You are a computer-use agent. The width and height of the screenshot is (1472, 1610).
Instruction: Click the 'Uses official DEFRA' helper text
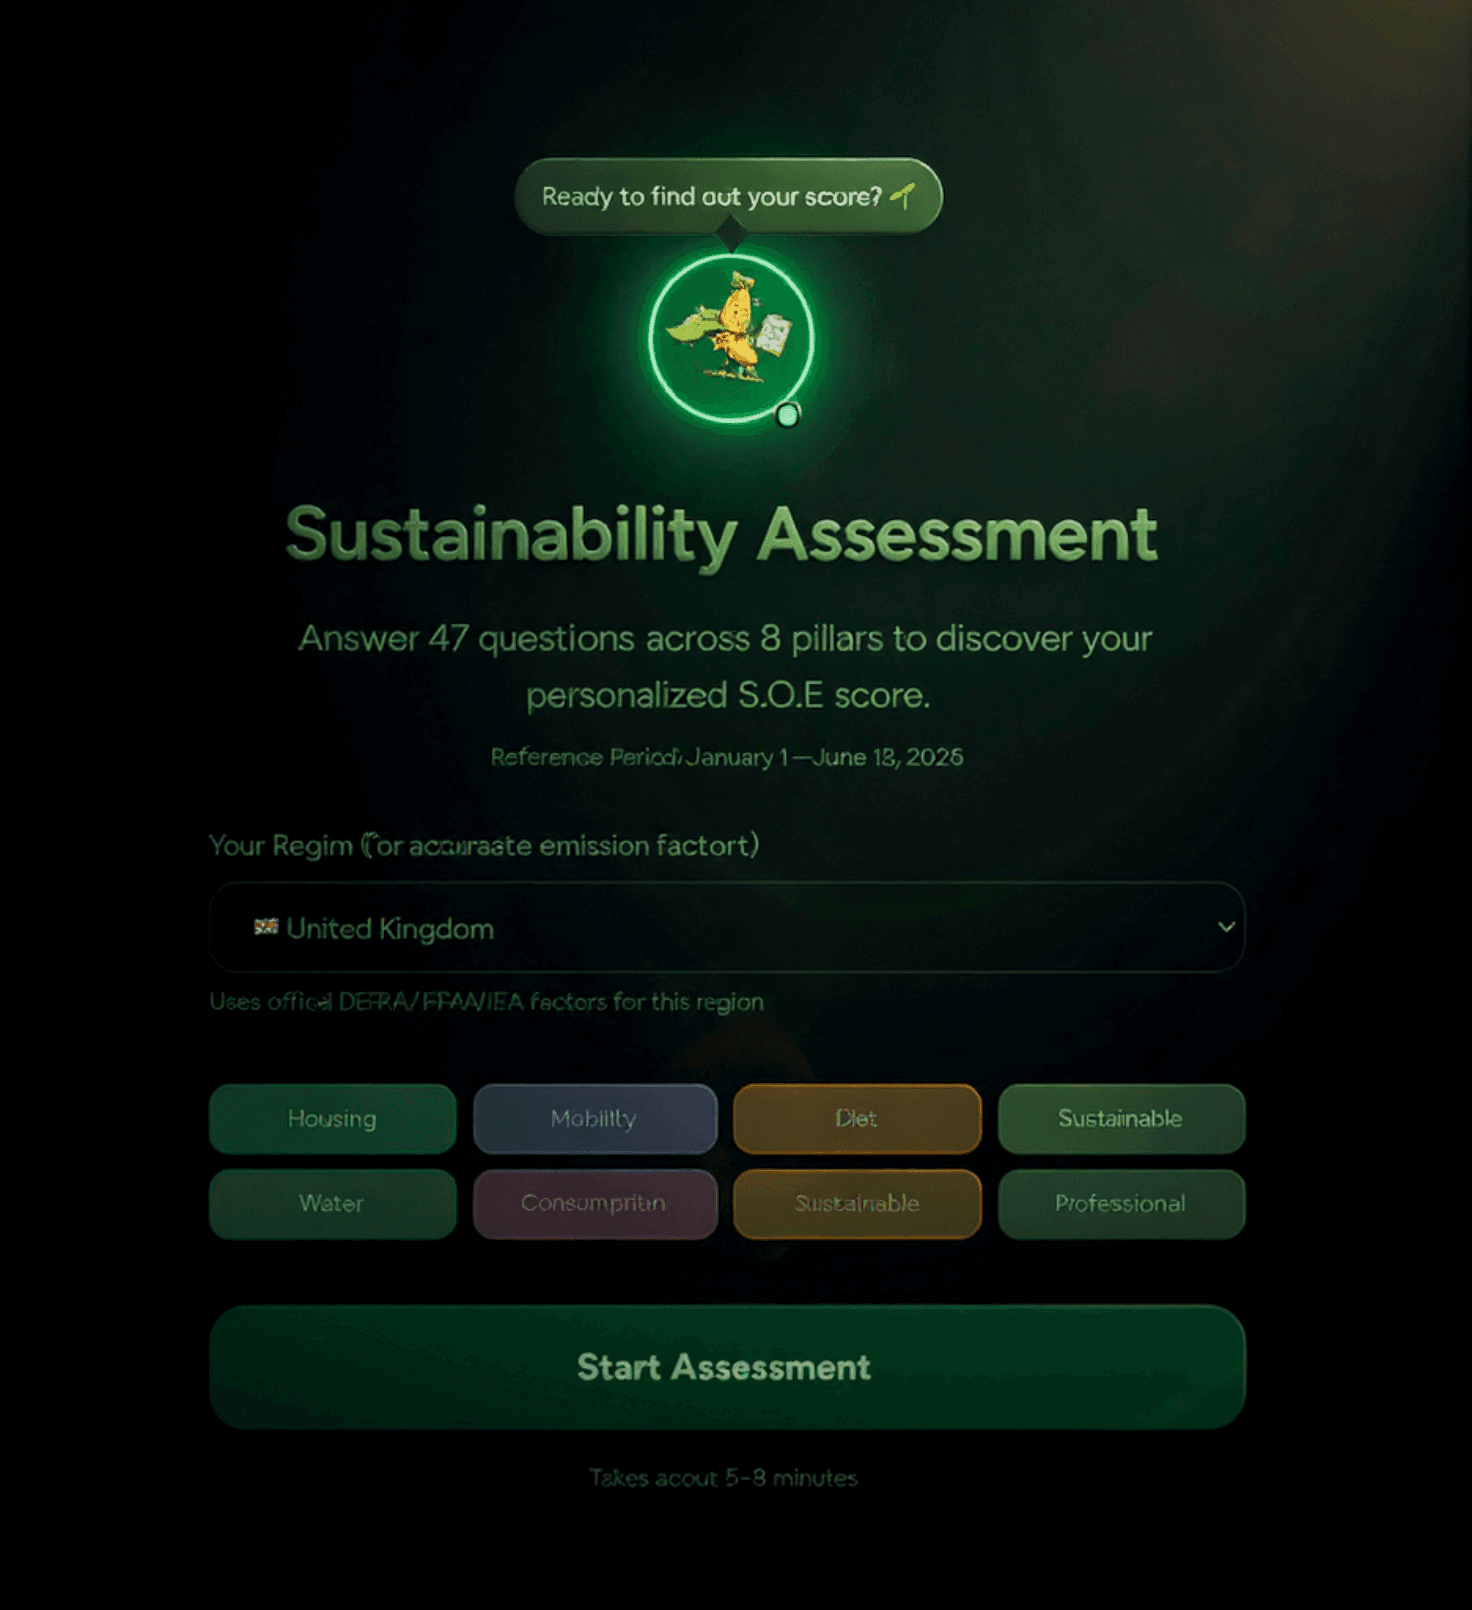[486, 1001]
